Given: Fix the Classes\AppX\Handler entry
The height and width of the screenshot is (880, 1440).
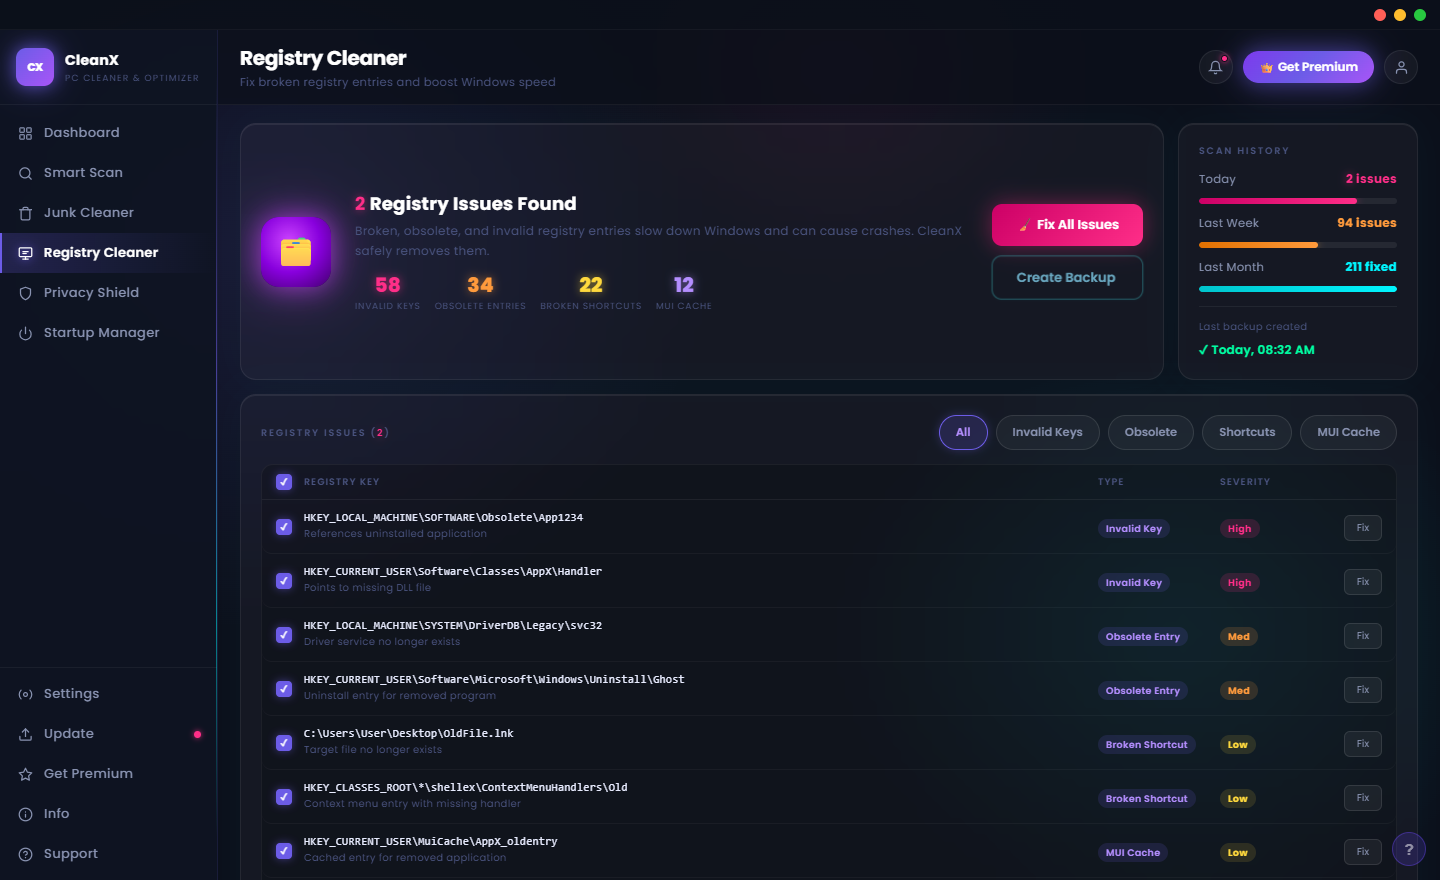Looking at the screenshot, I should pos(1363,582).
